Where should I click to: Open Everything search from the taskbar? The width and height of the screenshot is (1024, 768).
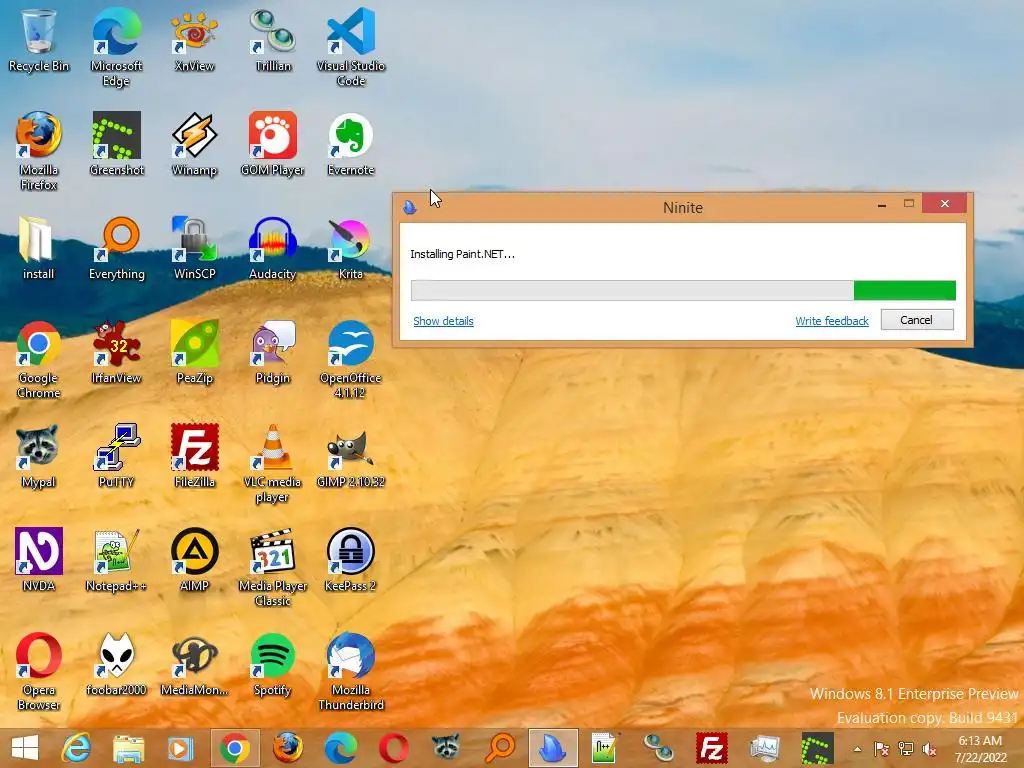click(500, 748)
